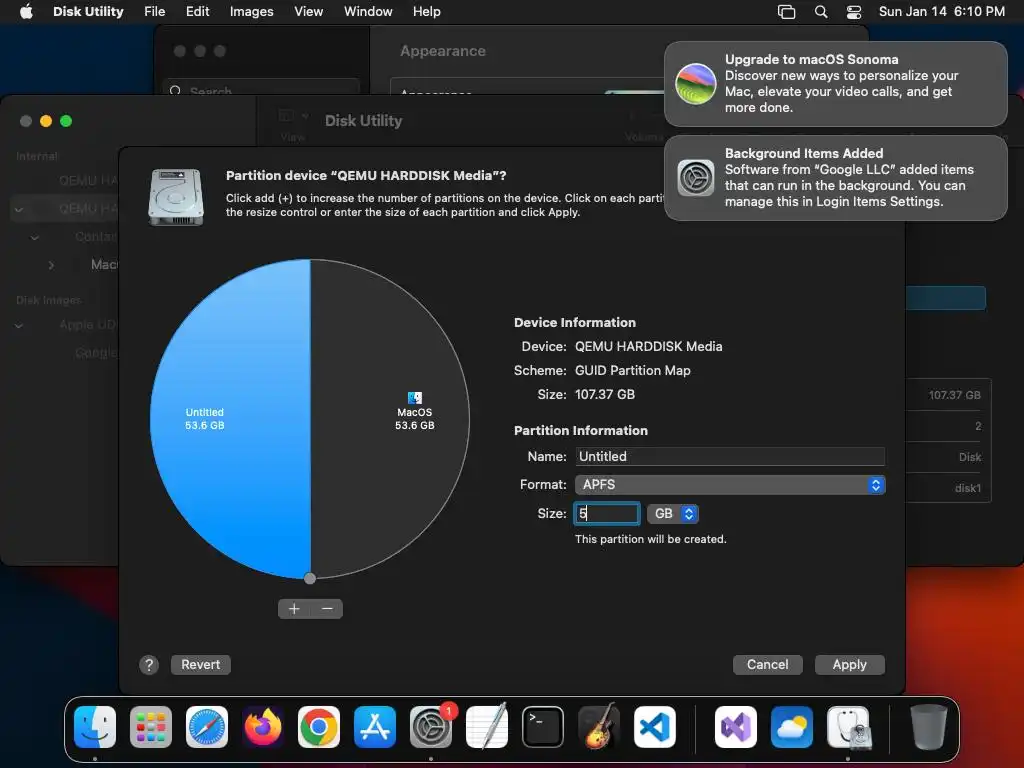
Task: Launch Terminal from the dock
Action: tap(543, 726)
